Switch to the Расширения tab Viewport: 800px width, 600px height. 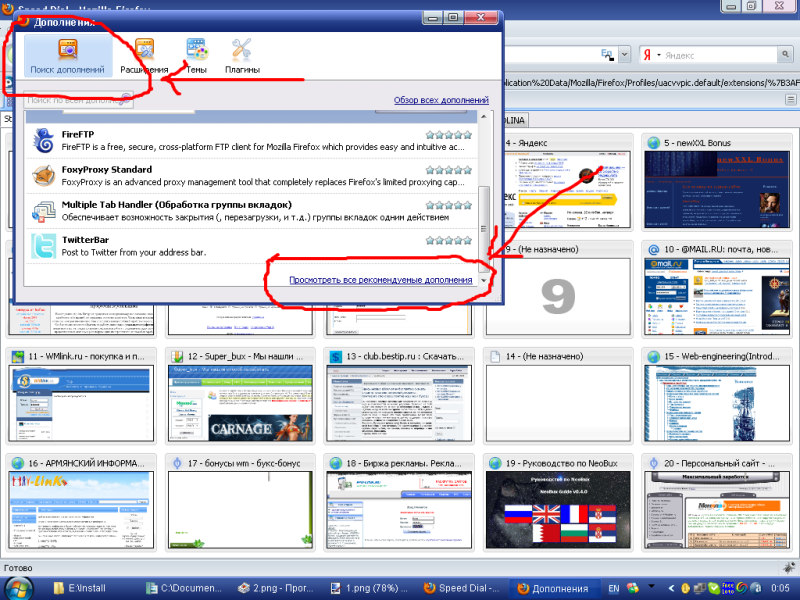tap(144, 56)
